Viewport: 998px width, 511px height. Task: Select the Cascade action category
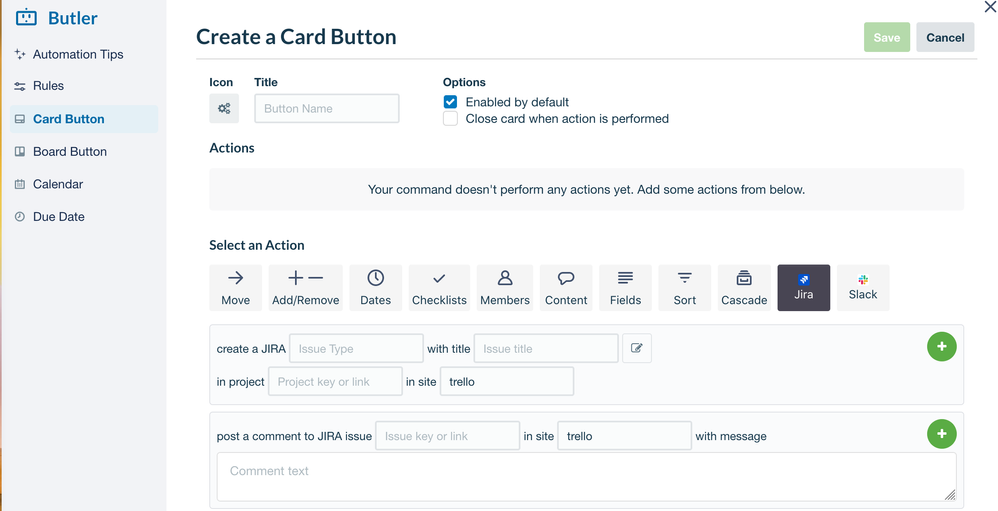[744, 288]
